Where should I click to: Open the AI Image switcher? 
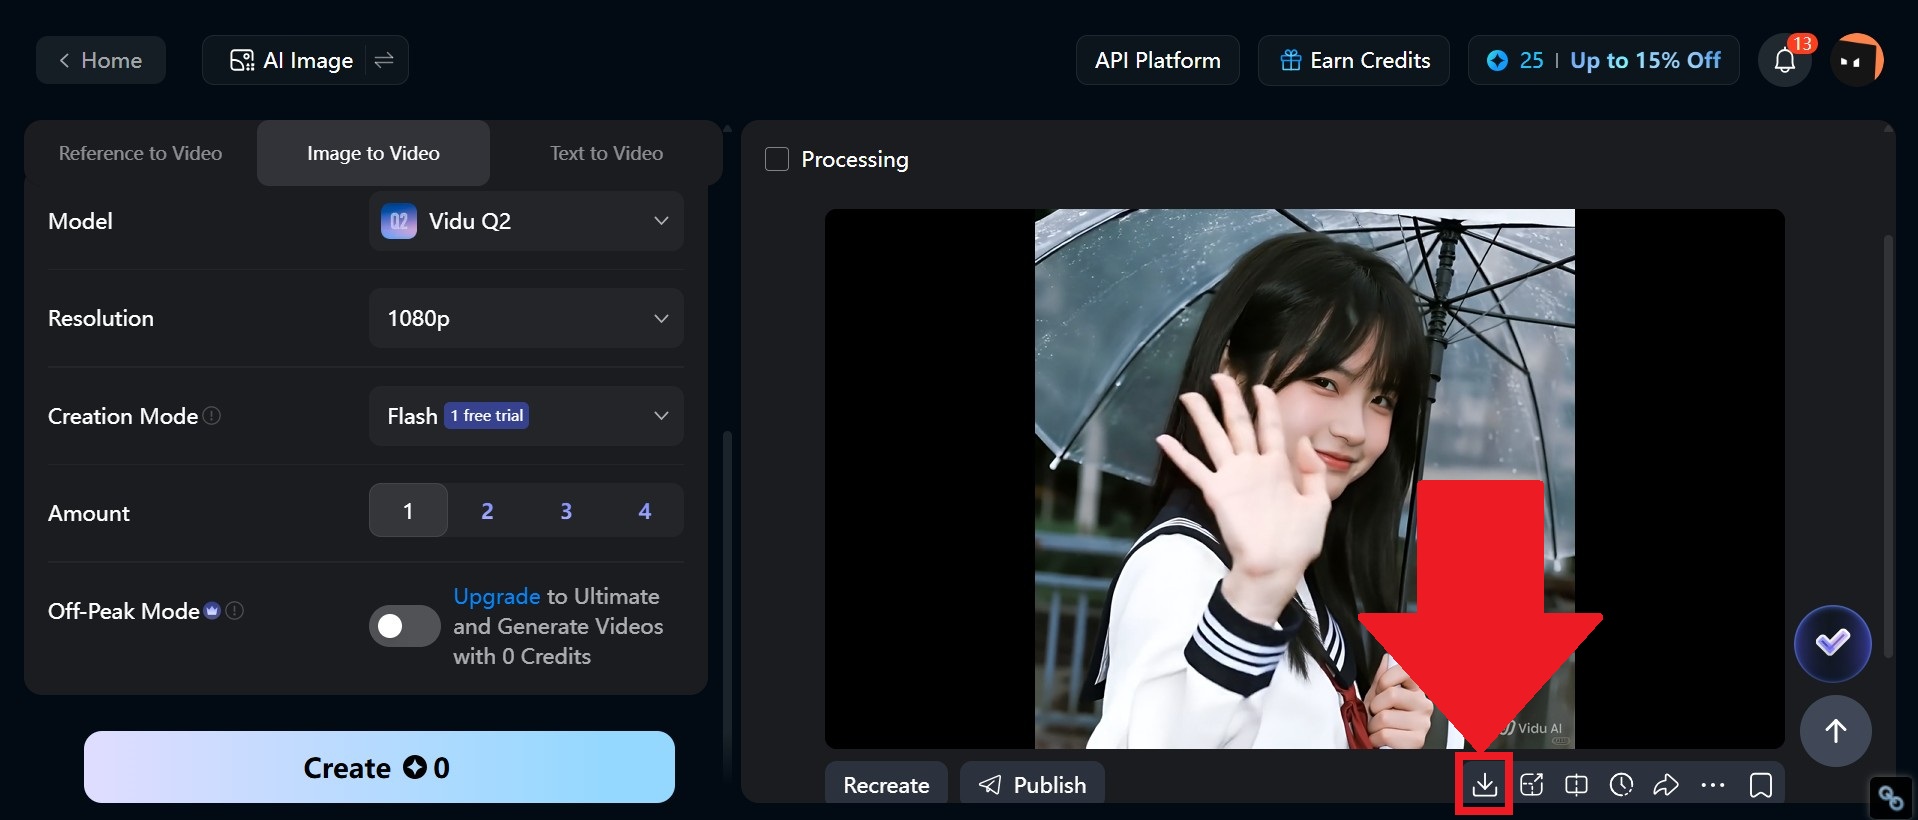point(305,60)
